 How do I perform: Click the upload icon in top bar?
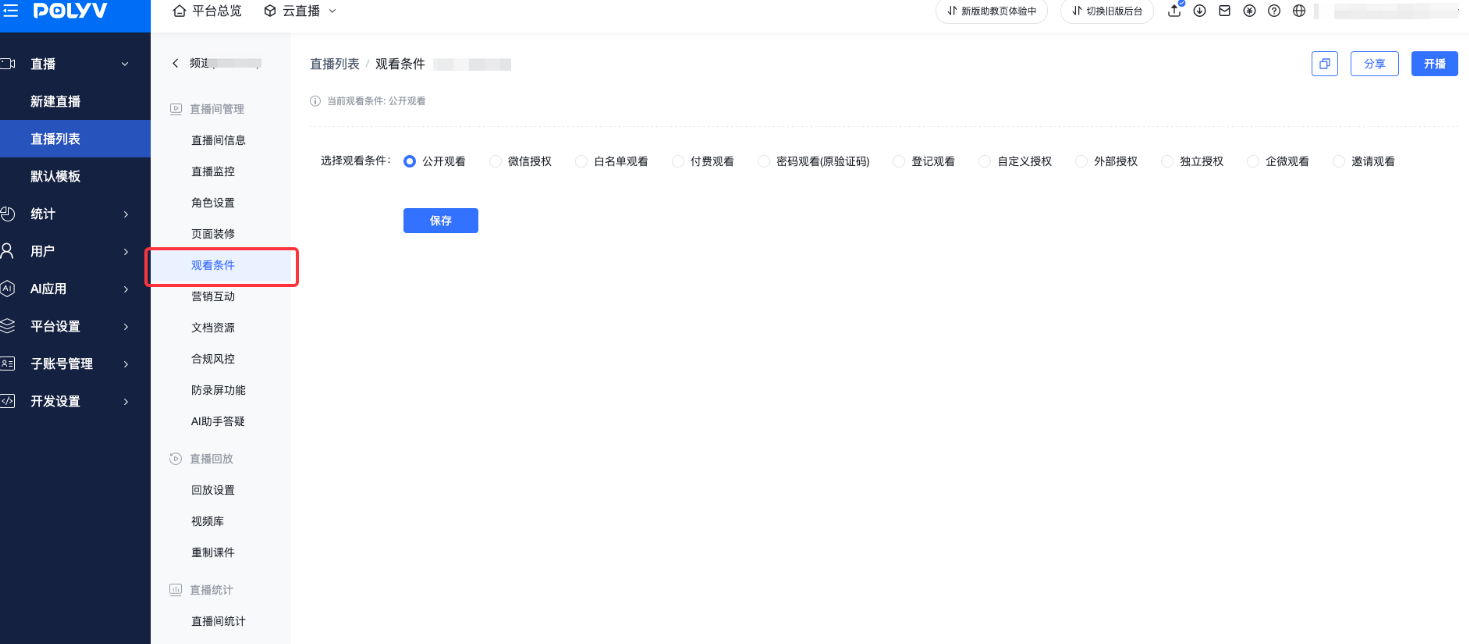[1175, 11]
